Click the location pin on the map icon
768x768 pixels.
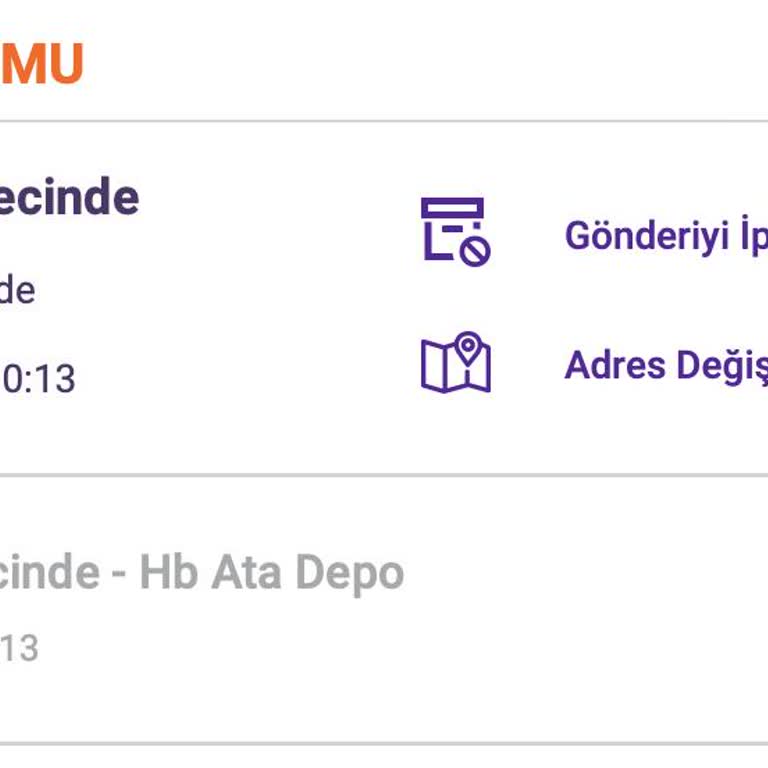coord(467,348)
